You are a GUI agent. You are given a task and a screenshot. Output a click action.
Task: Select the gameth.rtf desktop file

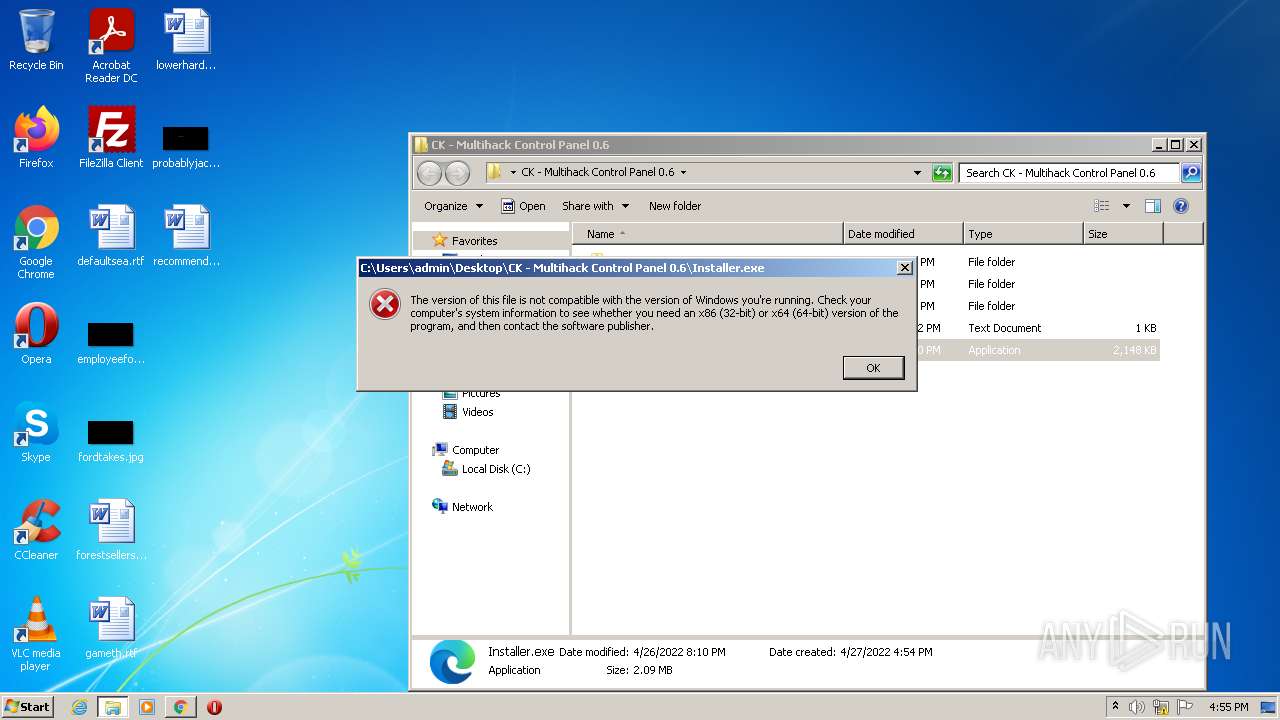(111, 628)
